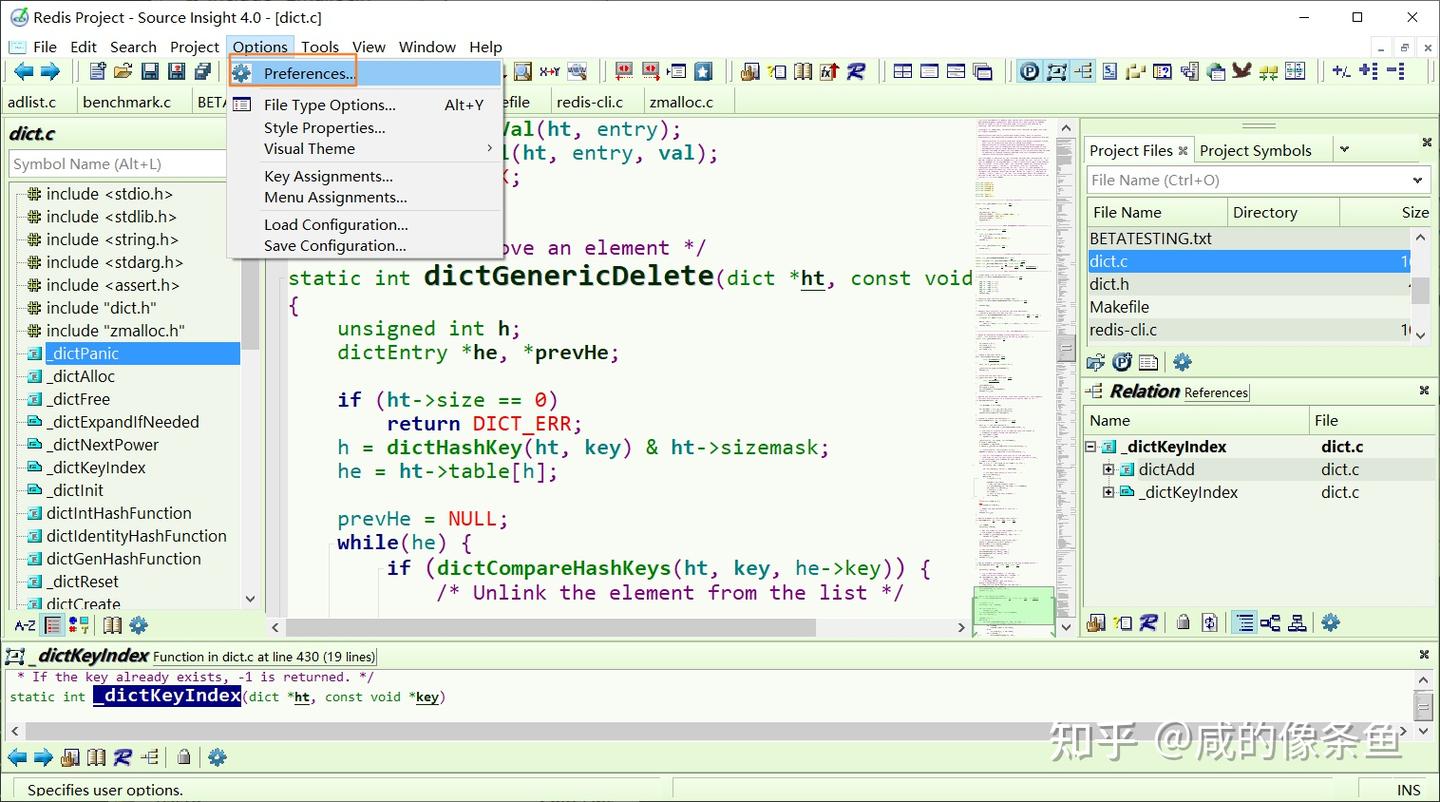Click the Save All stacked disks icon
1440x802 pixels.
pyautogui.click(x=203, y=71)
